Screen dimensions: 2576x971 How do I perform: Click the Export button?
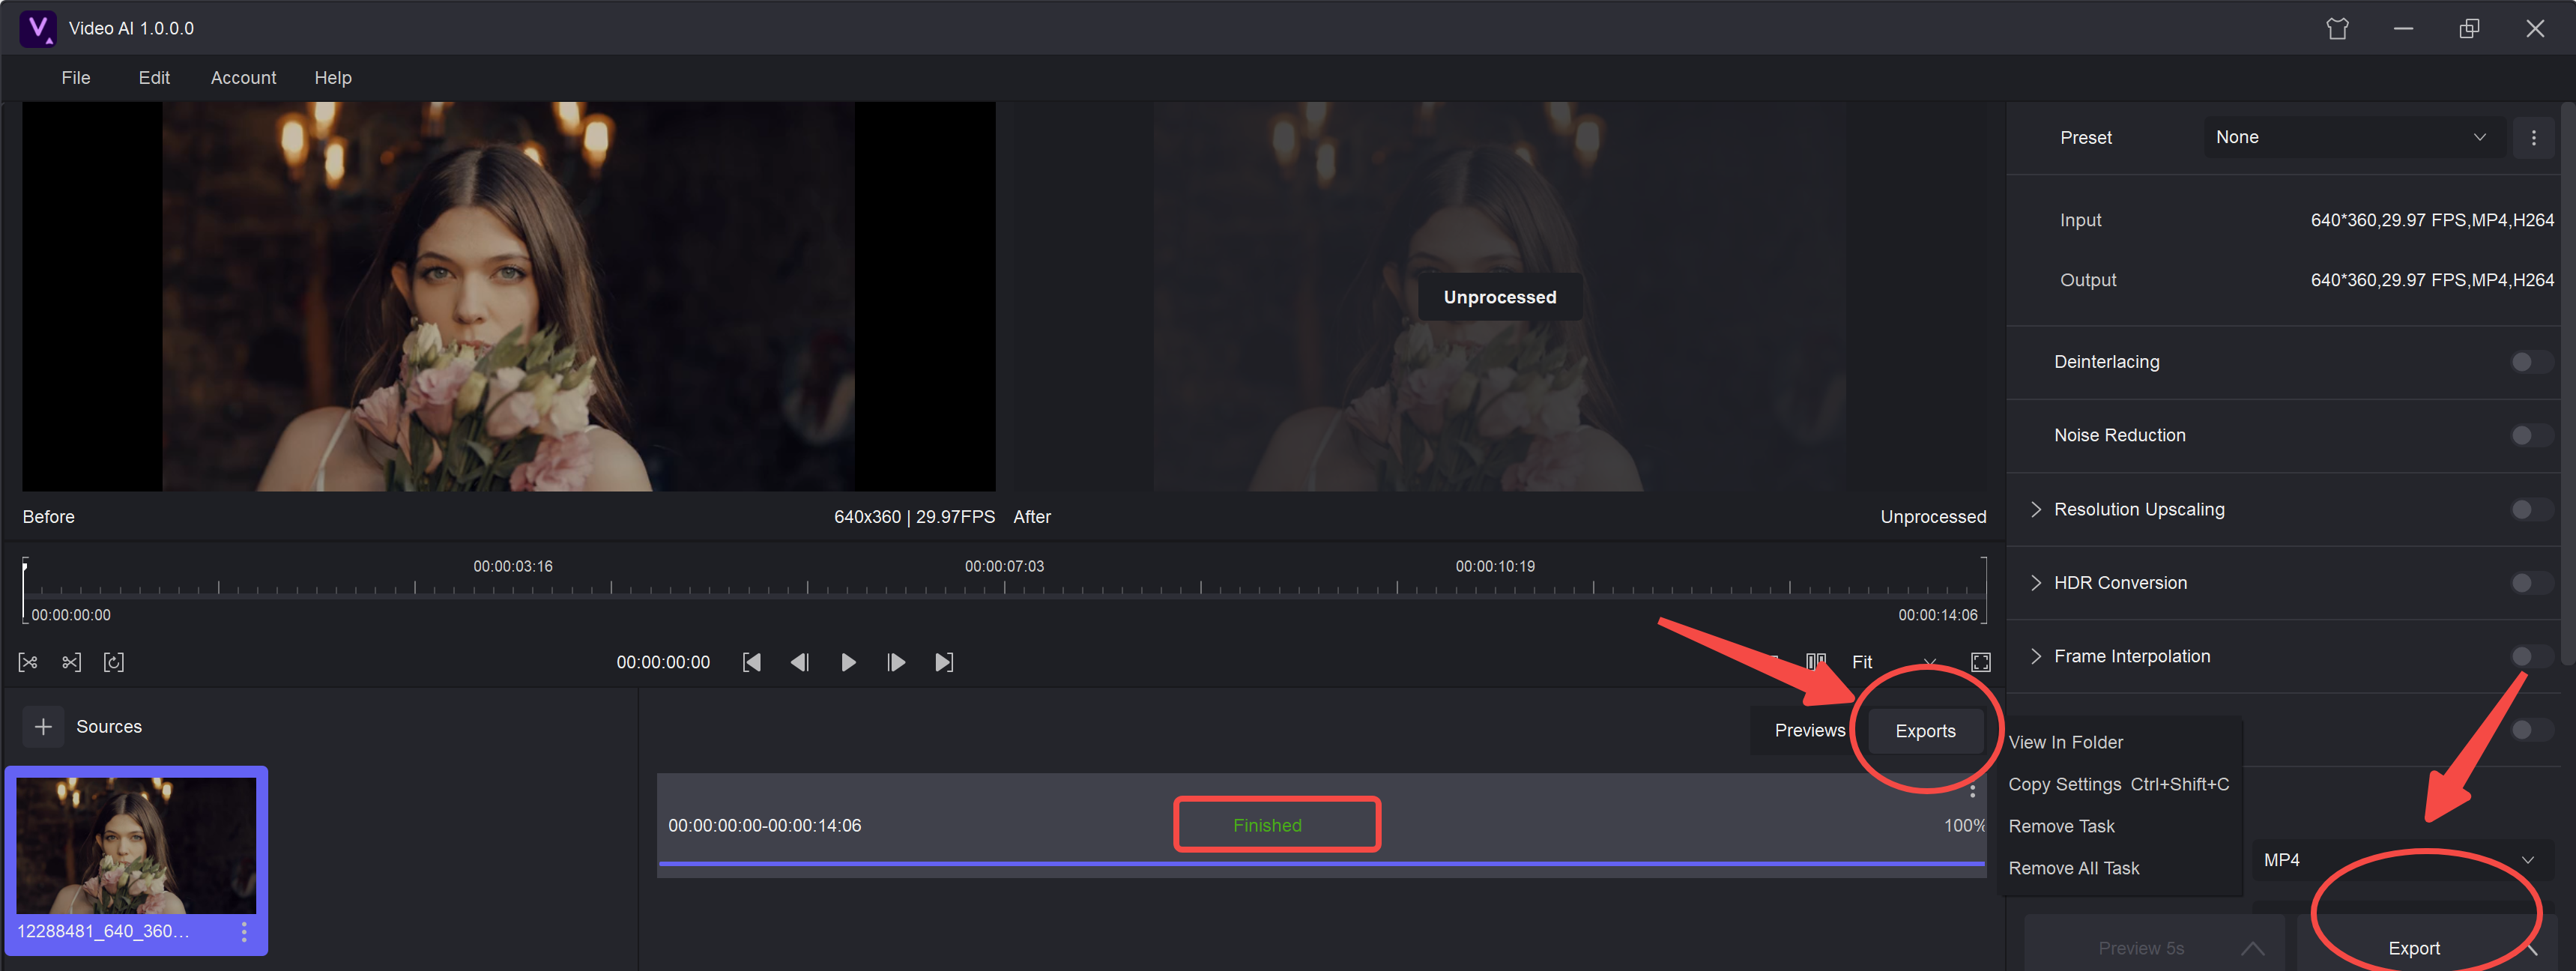[2413, 948]
